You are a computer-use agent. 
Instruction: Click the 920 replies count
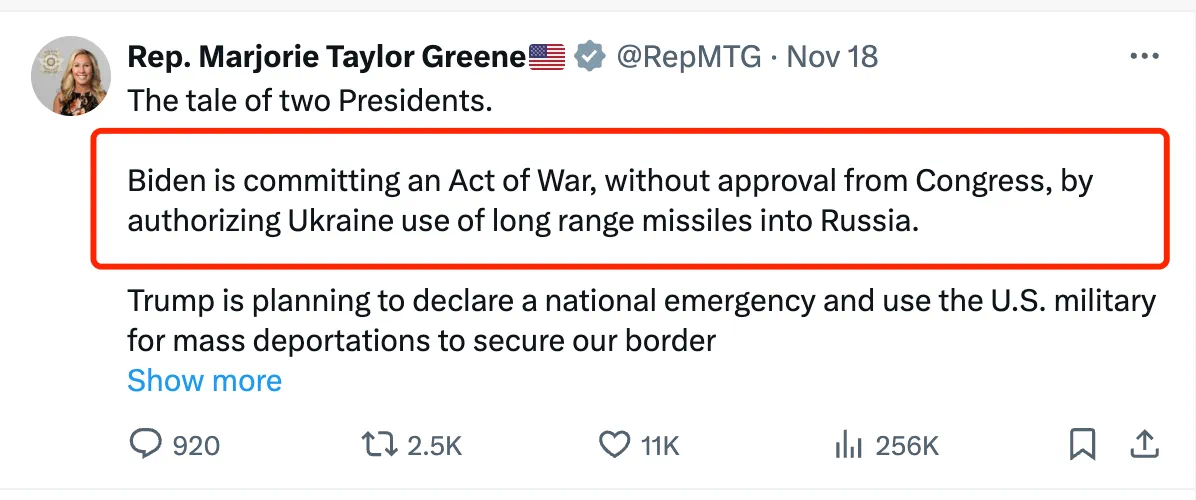[x=196, y=446]
